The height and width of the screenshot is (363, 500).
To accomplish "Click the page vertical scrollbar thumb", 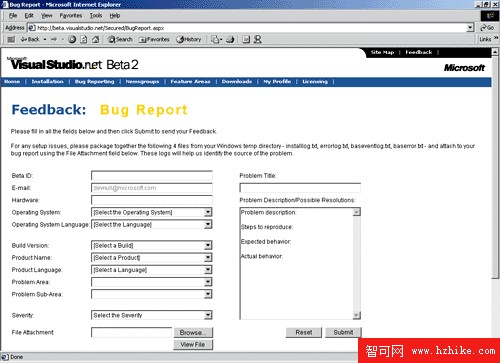I will [x=495, y=167].
